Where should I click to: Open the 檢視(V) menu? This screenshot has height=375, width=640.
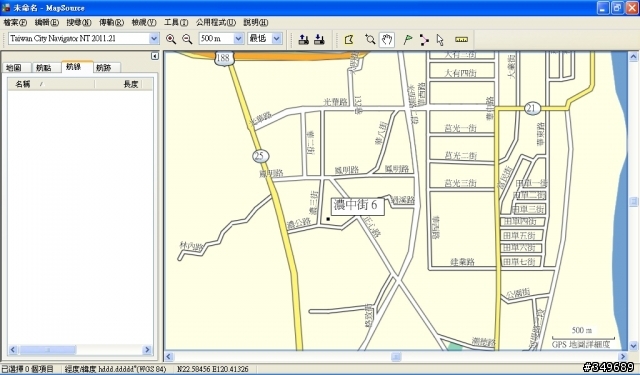point(144,22)
